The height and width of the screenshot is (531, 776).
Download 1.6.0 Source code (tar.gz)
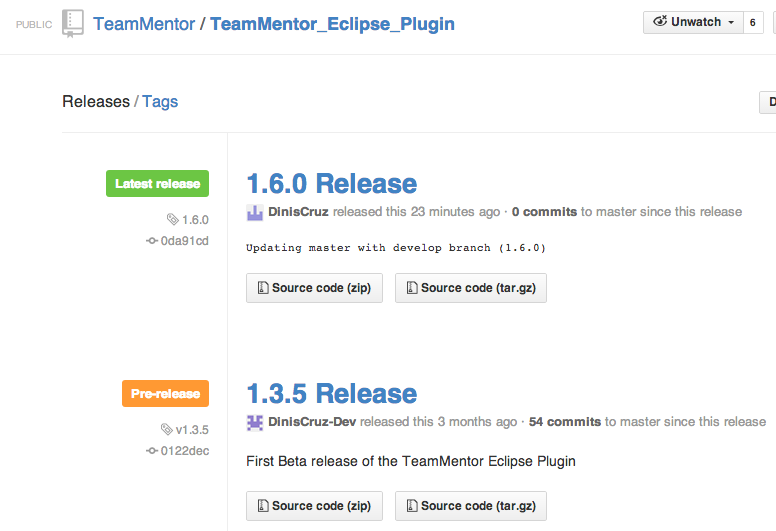point(470,288)
